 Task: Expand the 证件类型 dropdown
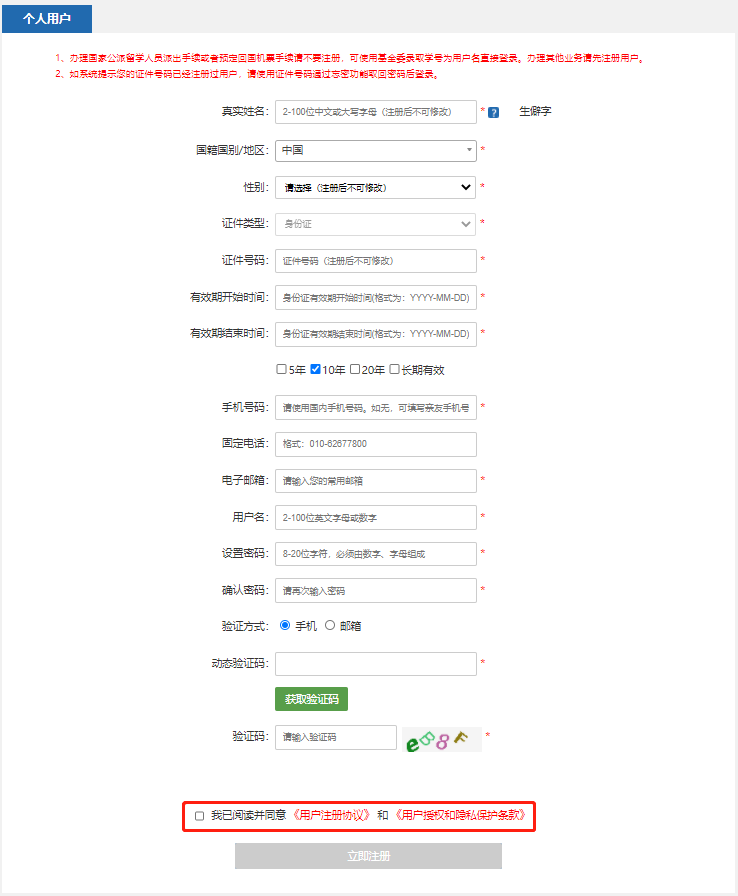coord(376,224)
